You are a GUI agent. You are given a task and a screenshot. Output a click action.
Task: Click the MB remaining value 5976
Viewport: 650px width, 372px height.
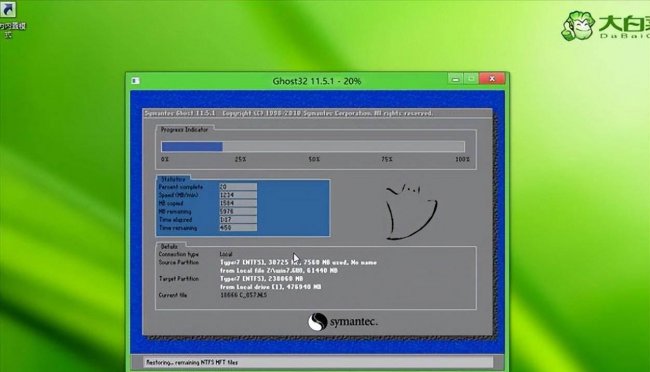(x=238, y=212)
